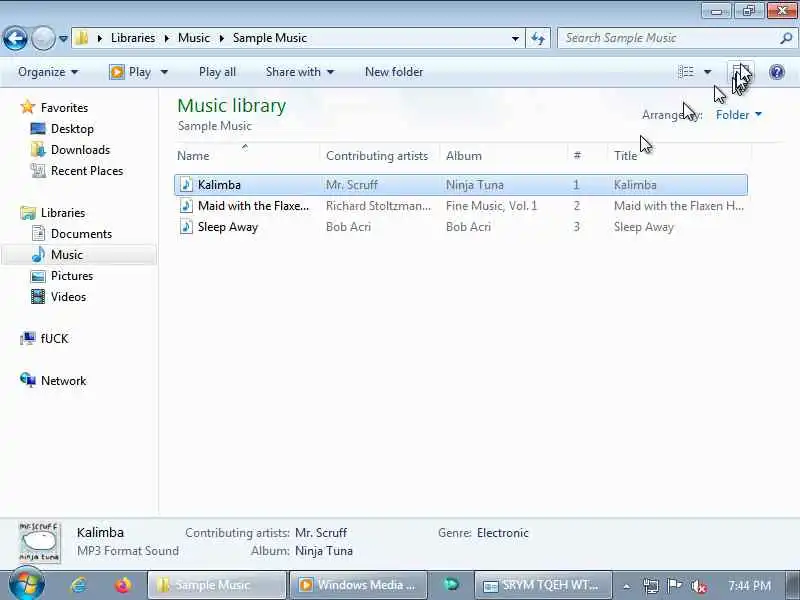Open the Arrange by Folder dropdown
The height and width of the screenshot is (600, 800).
(x=738, y=115)
